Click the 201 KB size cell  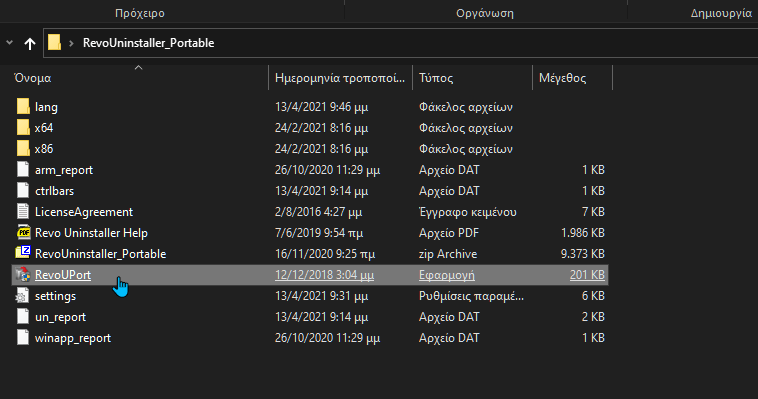[587, 275]
